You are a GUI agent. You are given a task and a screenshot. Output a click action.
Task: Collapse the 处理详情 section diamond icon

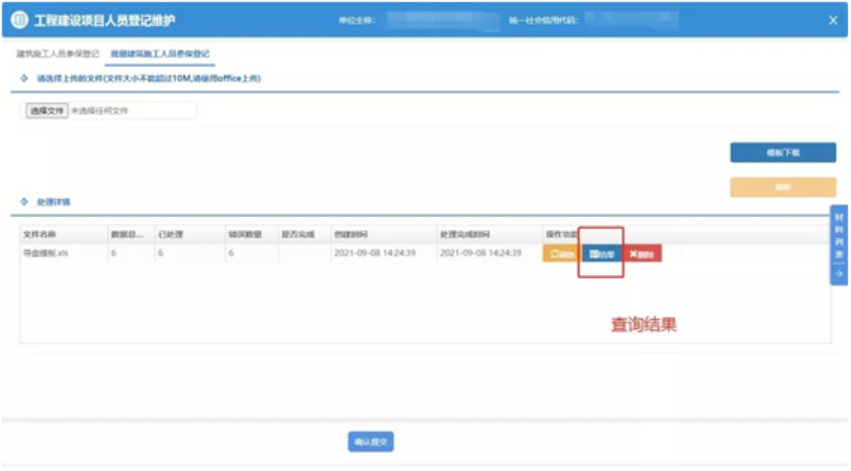[24, 201]
